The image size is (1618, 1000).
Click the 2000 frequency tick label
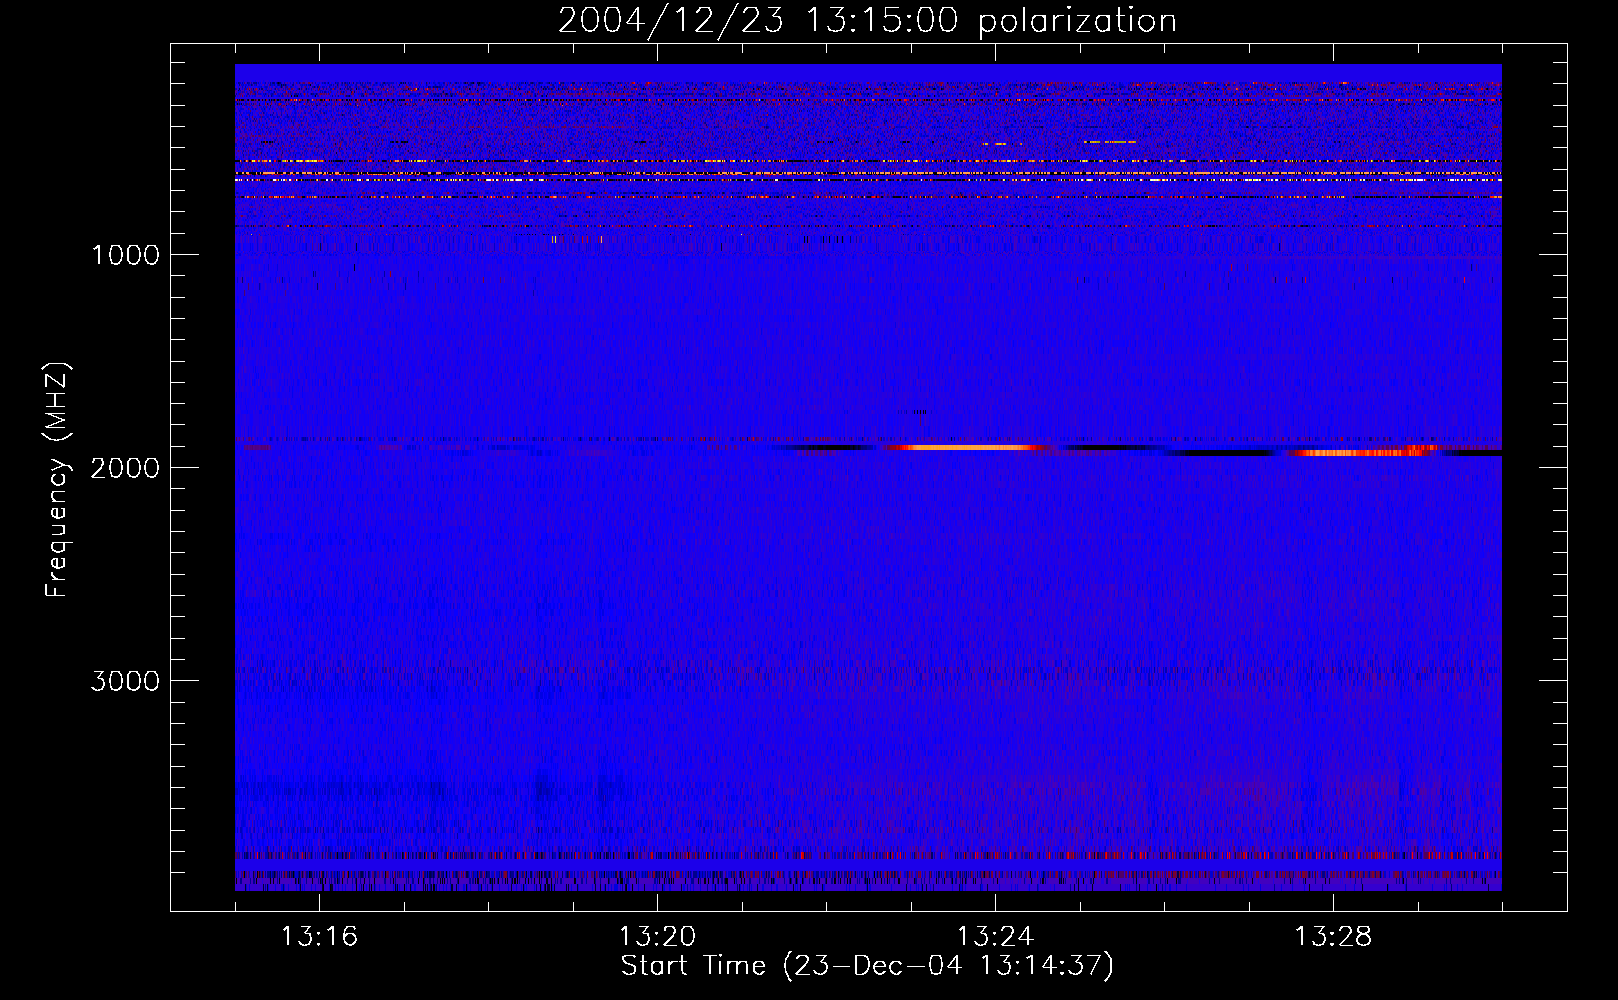tap(125, 468)
